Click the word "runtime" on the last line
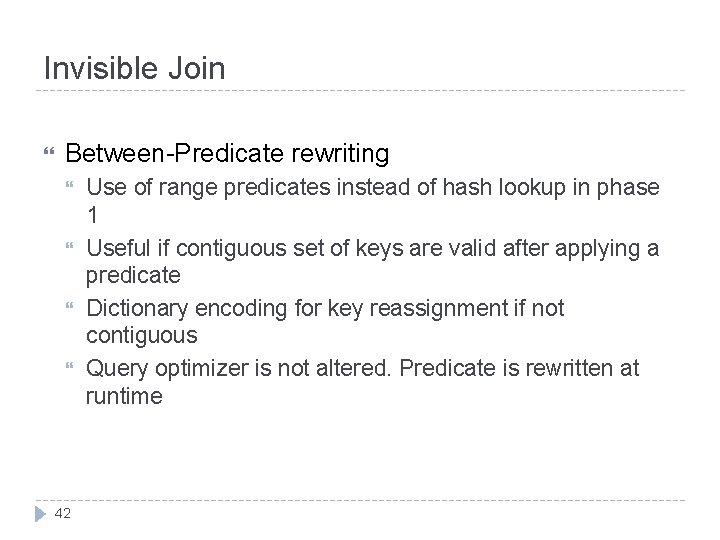Screen dimensions: 720x540 tap(123, 397)
